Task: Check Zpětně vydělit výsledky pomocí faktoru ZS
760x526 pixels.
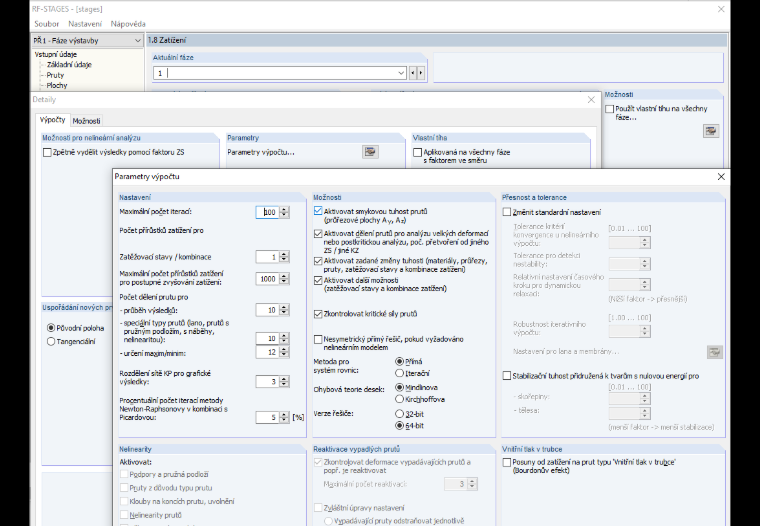Action: pyautogui.click(x=47, y=152)
